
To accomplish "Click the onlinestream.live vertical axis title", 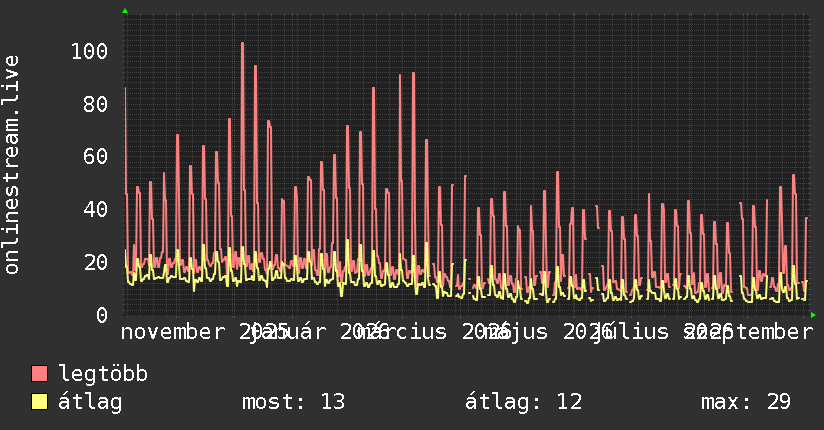I will pos(11,165).
